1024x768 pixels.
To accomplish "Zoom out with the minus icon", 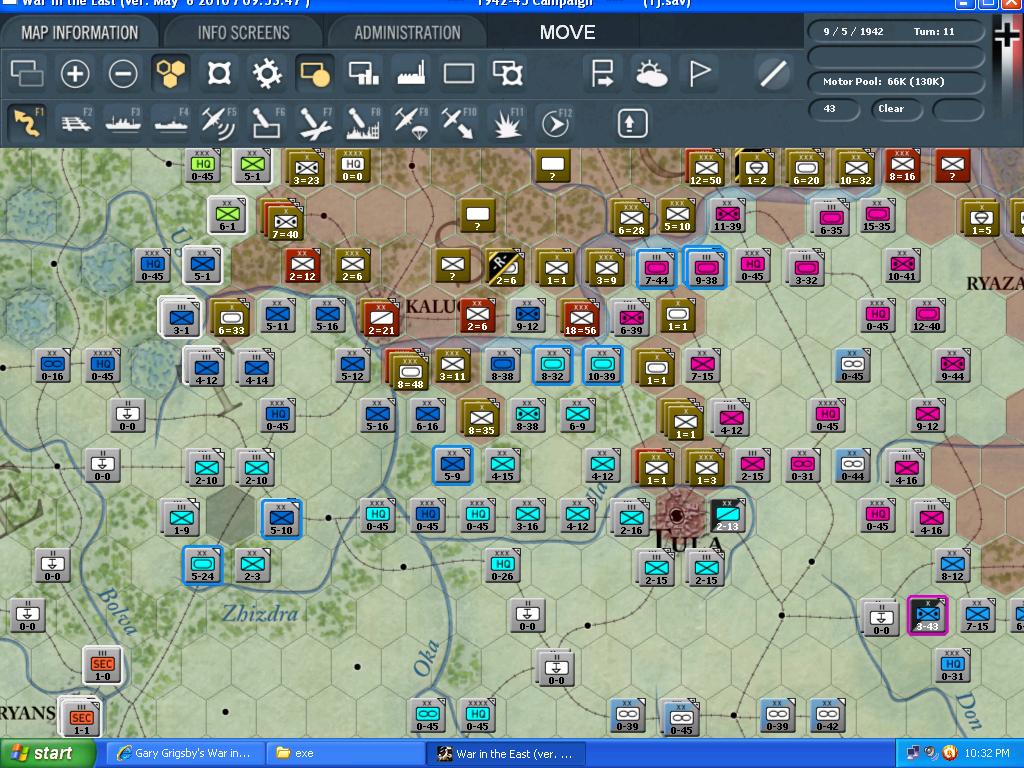I will click(123, 73).
